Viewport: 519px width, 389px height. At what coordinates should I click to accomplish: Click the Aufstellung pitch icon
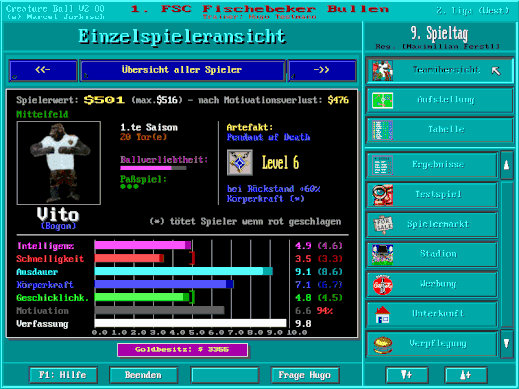click(x=382, y=100)
